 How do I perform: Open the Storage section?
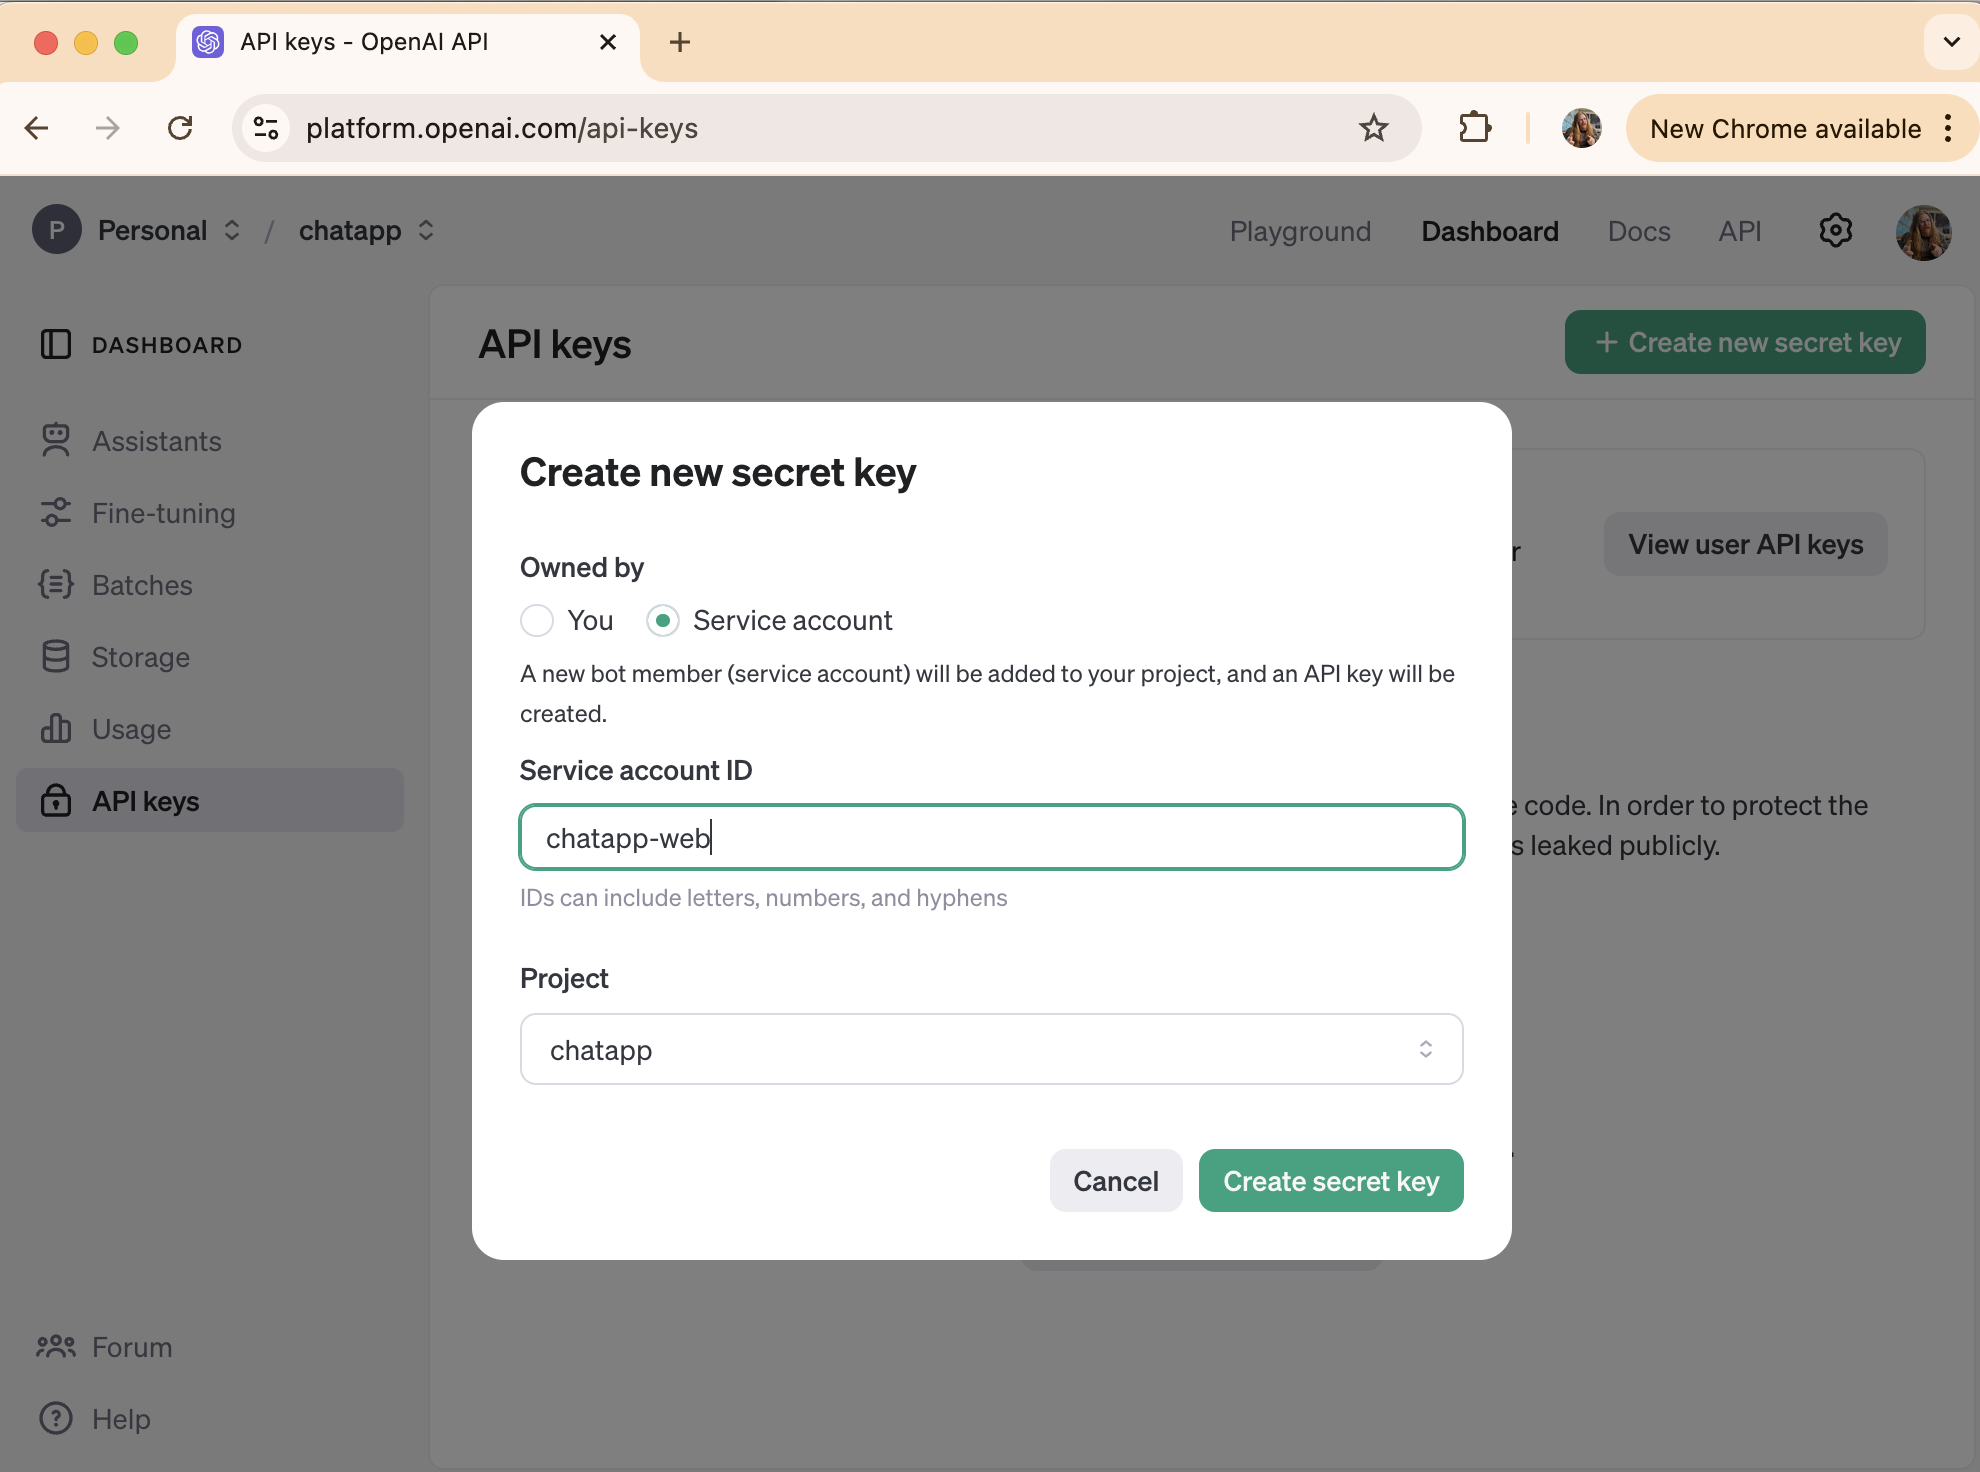(x=140, y=657)
